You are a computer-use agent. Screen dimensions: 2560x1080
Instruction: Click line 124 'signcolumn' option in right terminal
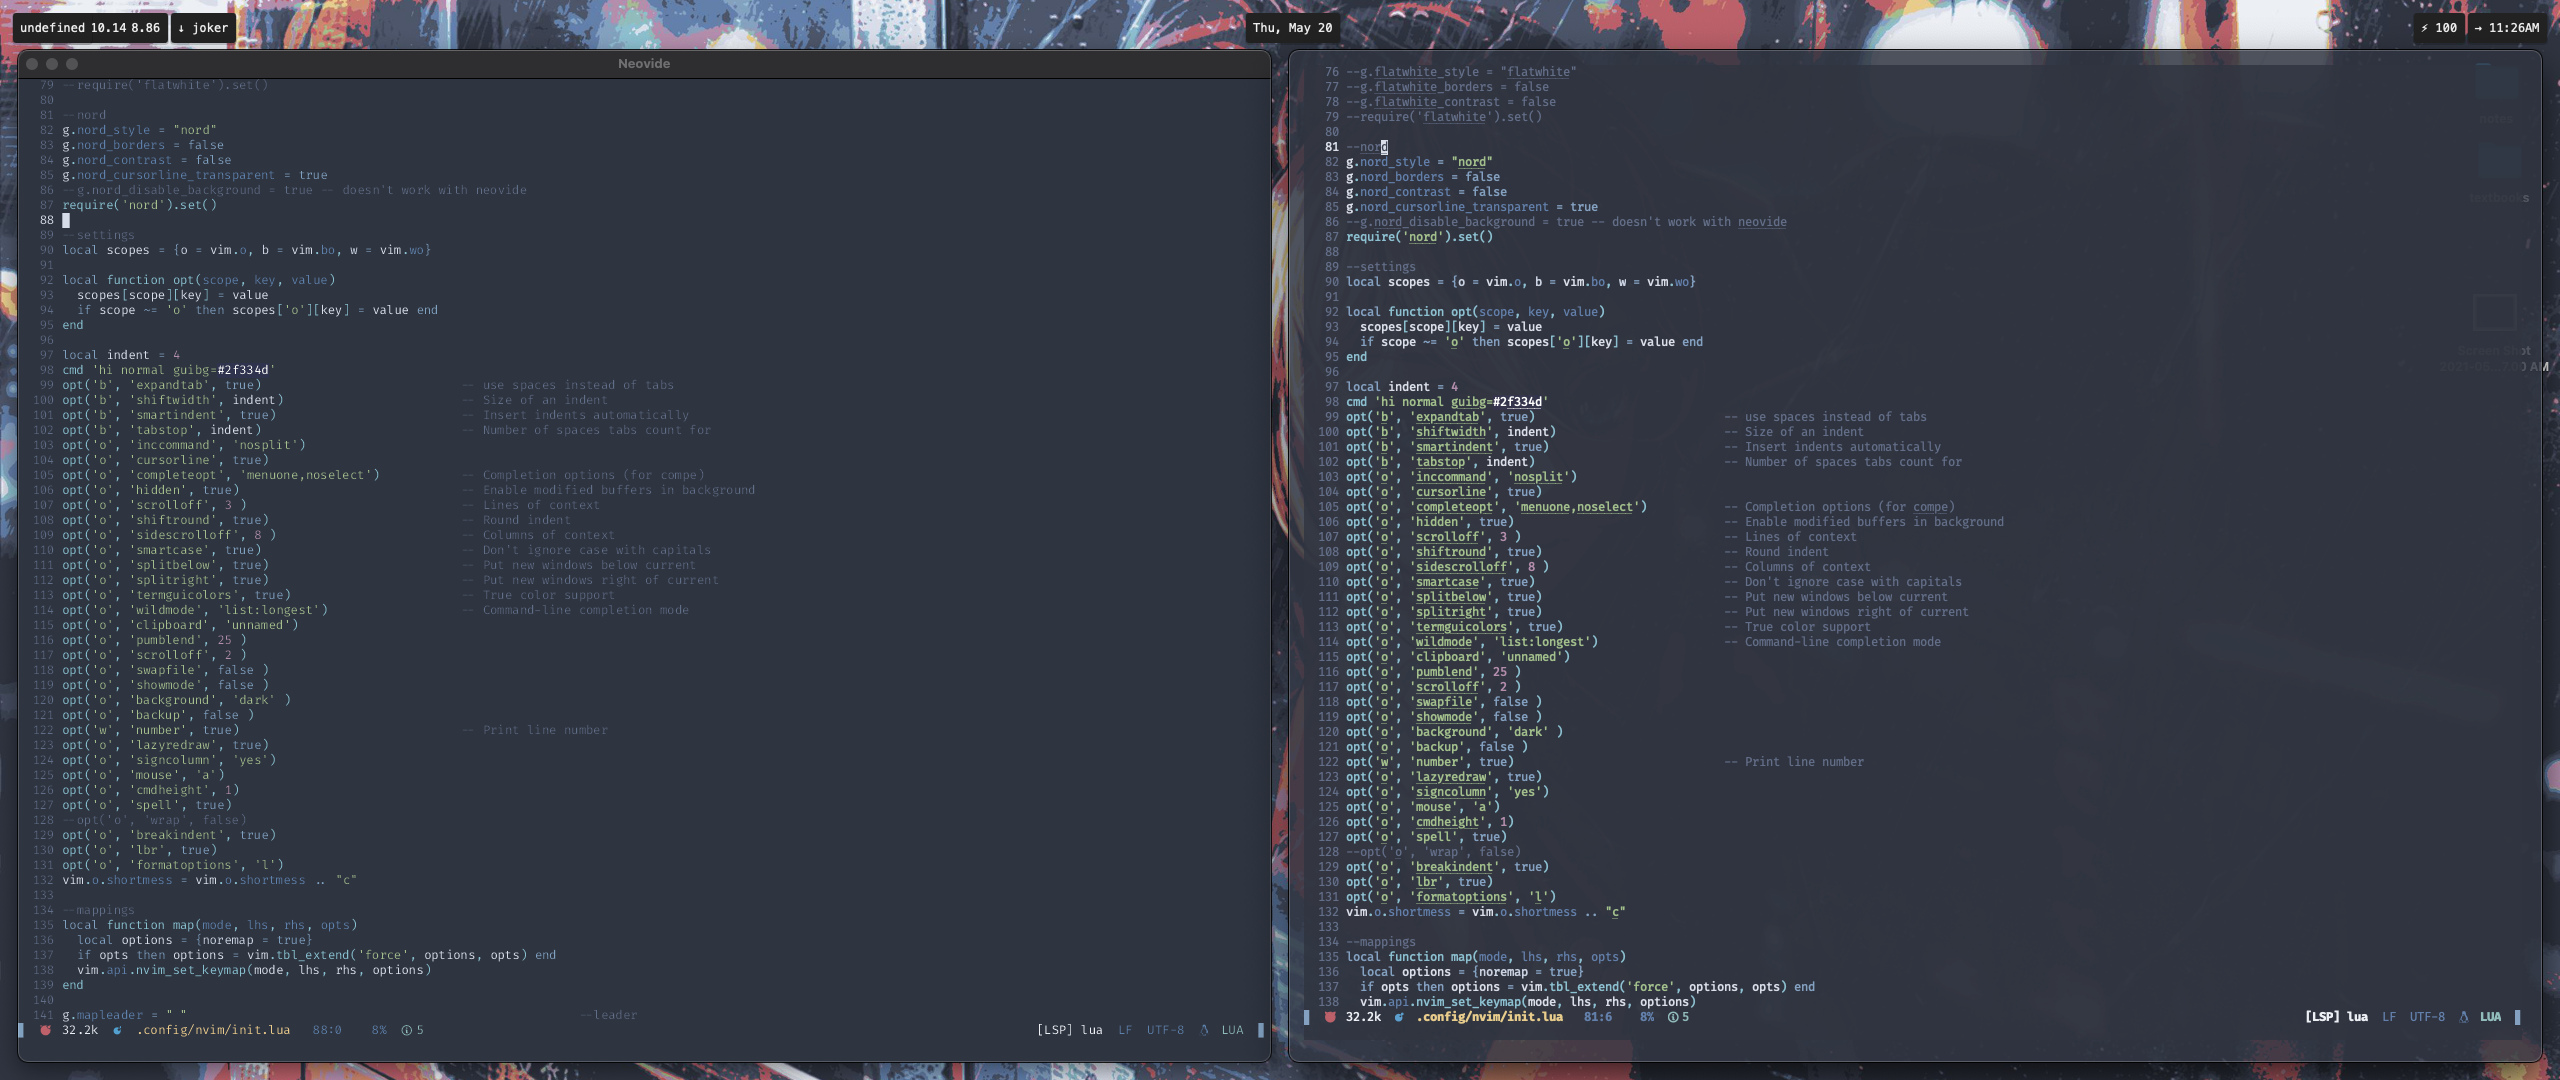[x=1447, y=792]
